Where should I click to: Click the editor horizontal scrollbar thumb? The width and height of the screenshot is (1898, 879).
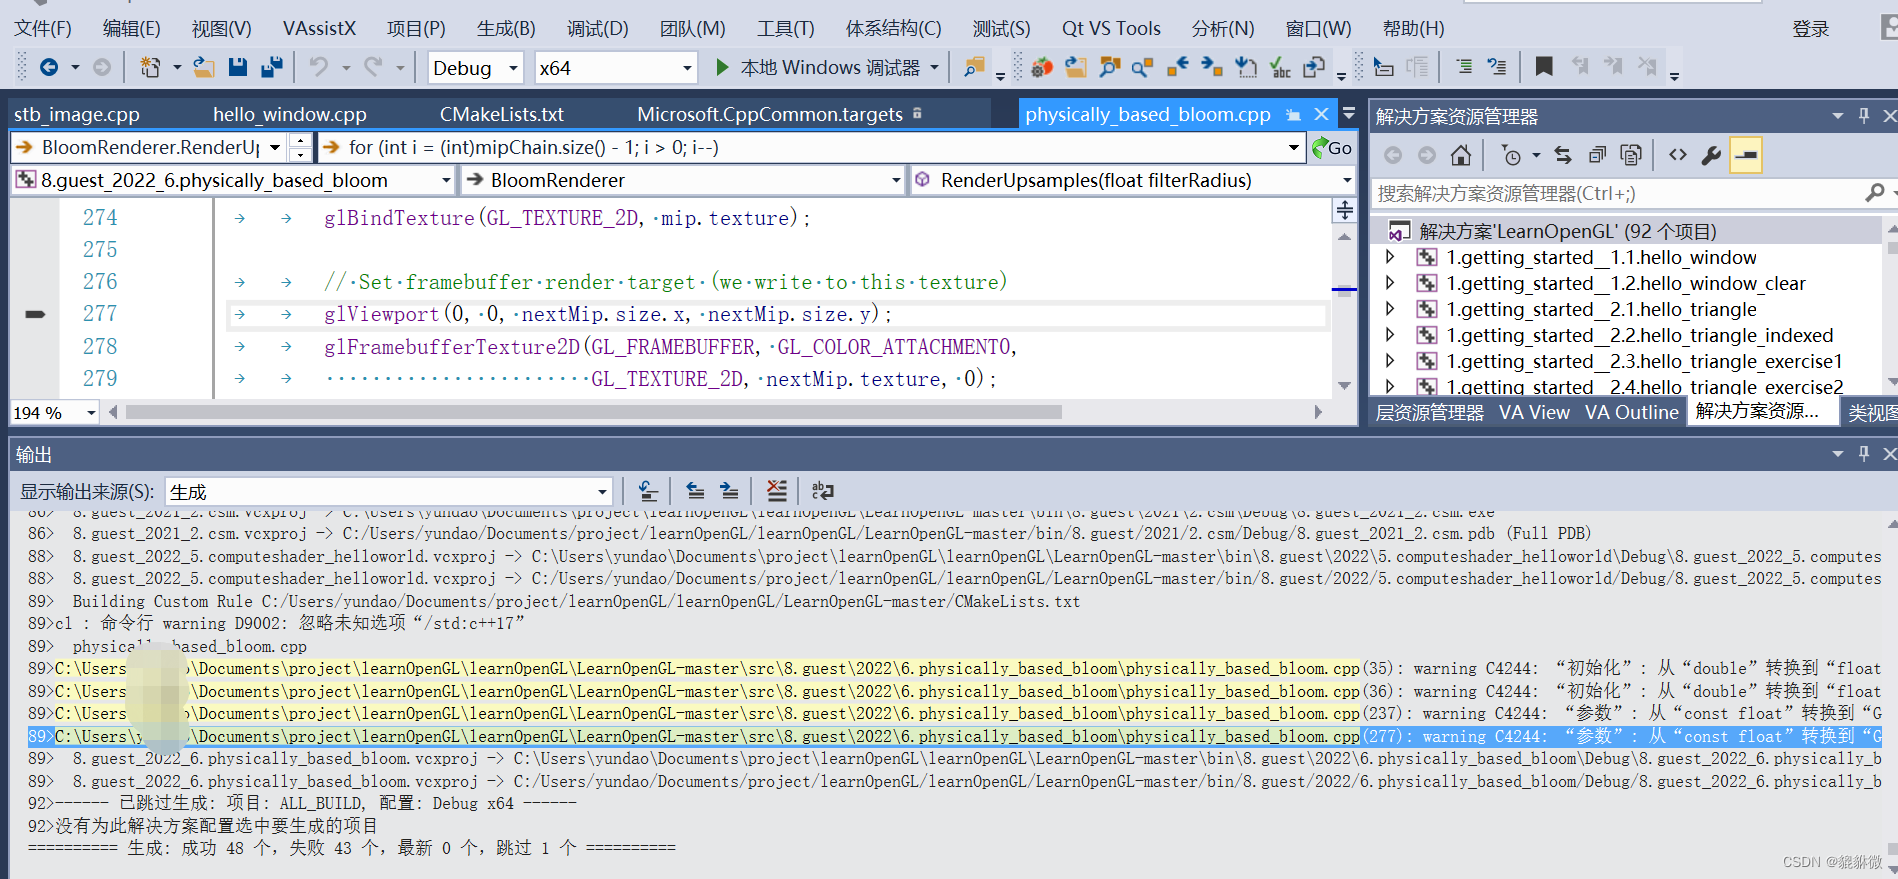pyautogui.click(x=593, y=412)
